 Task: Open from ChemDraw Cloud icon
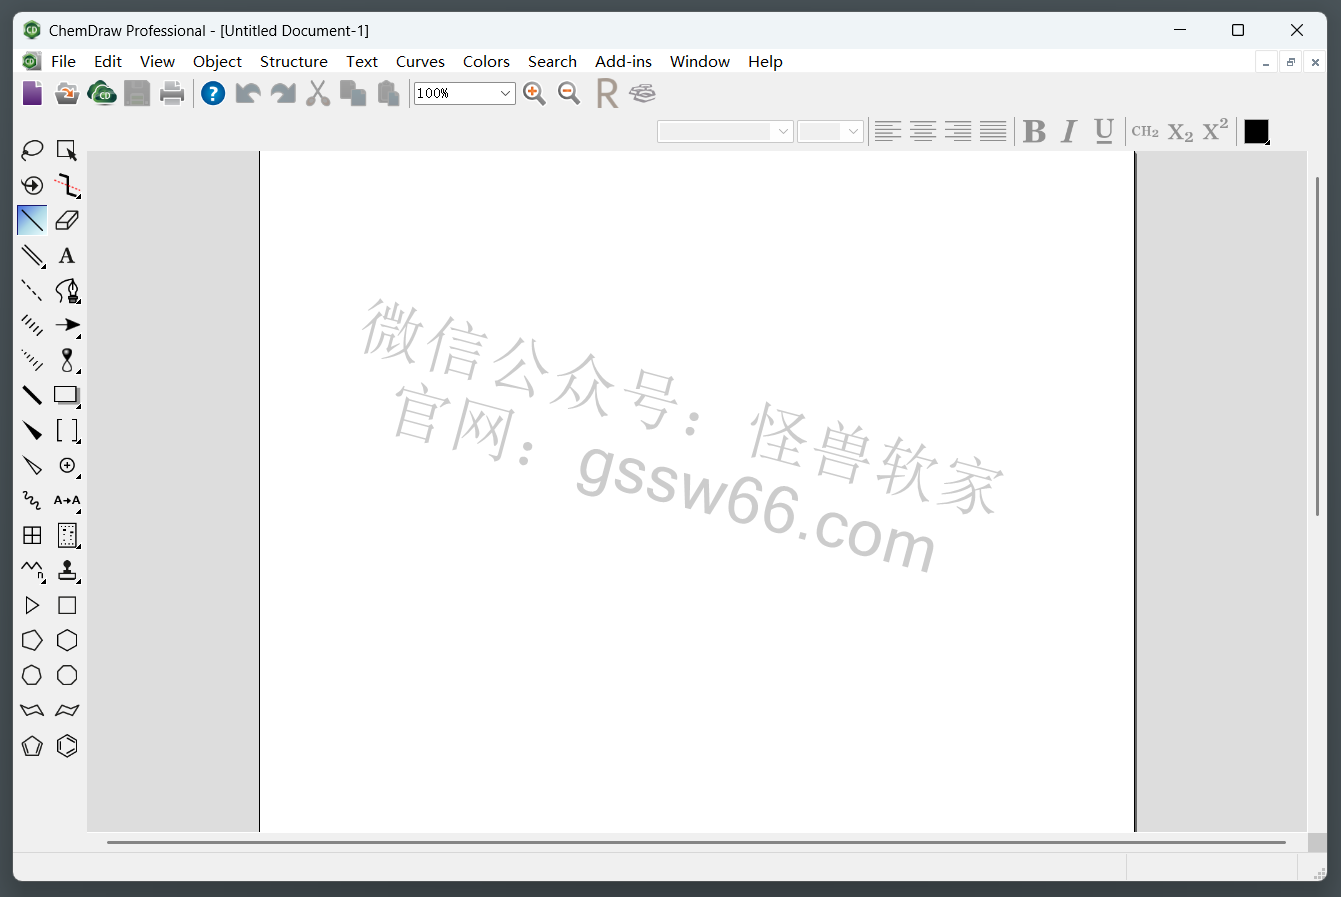coord(102,93)
